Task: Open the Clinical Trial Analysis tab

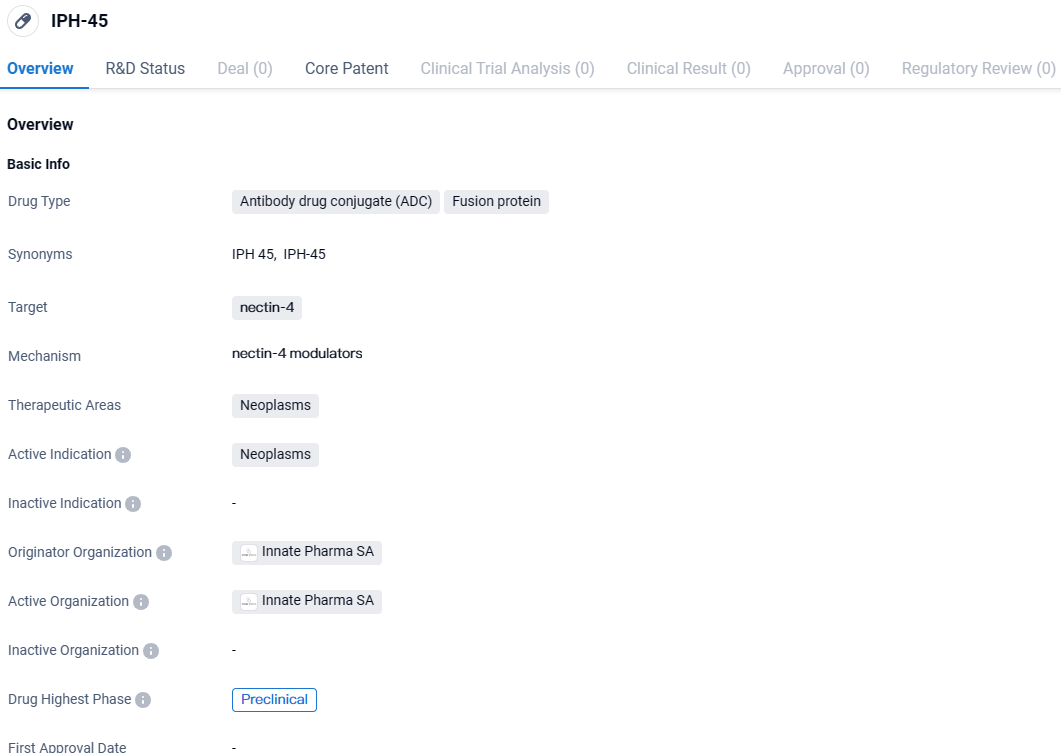Action: click(x=507, y=68)
